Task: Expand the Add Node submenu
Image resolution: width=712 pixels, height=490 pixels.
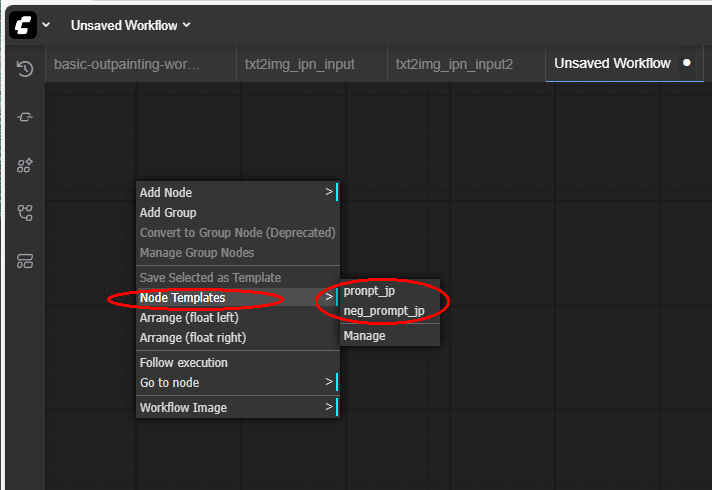Action: [238, 192]
